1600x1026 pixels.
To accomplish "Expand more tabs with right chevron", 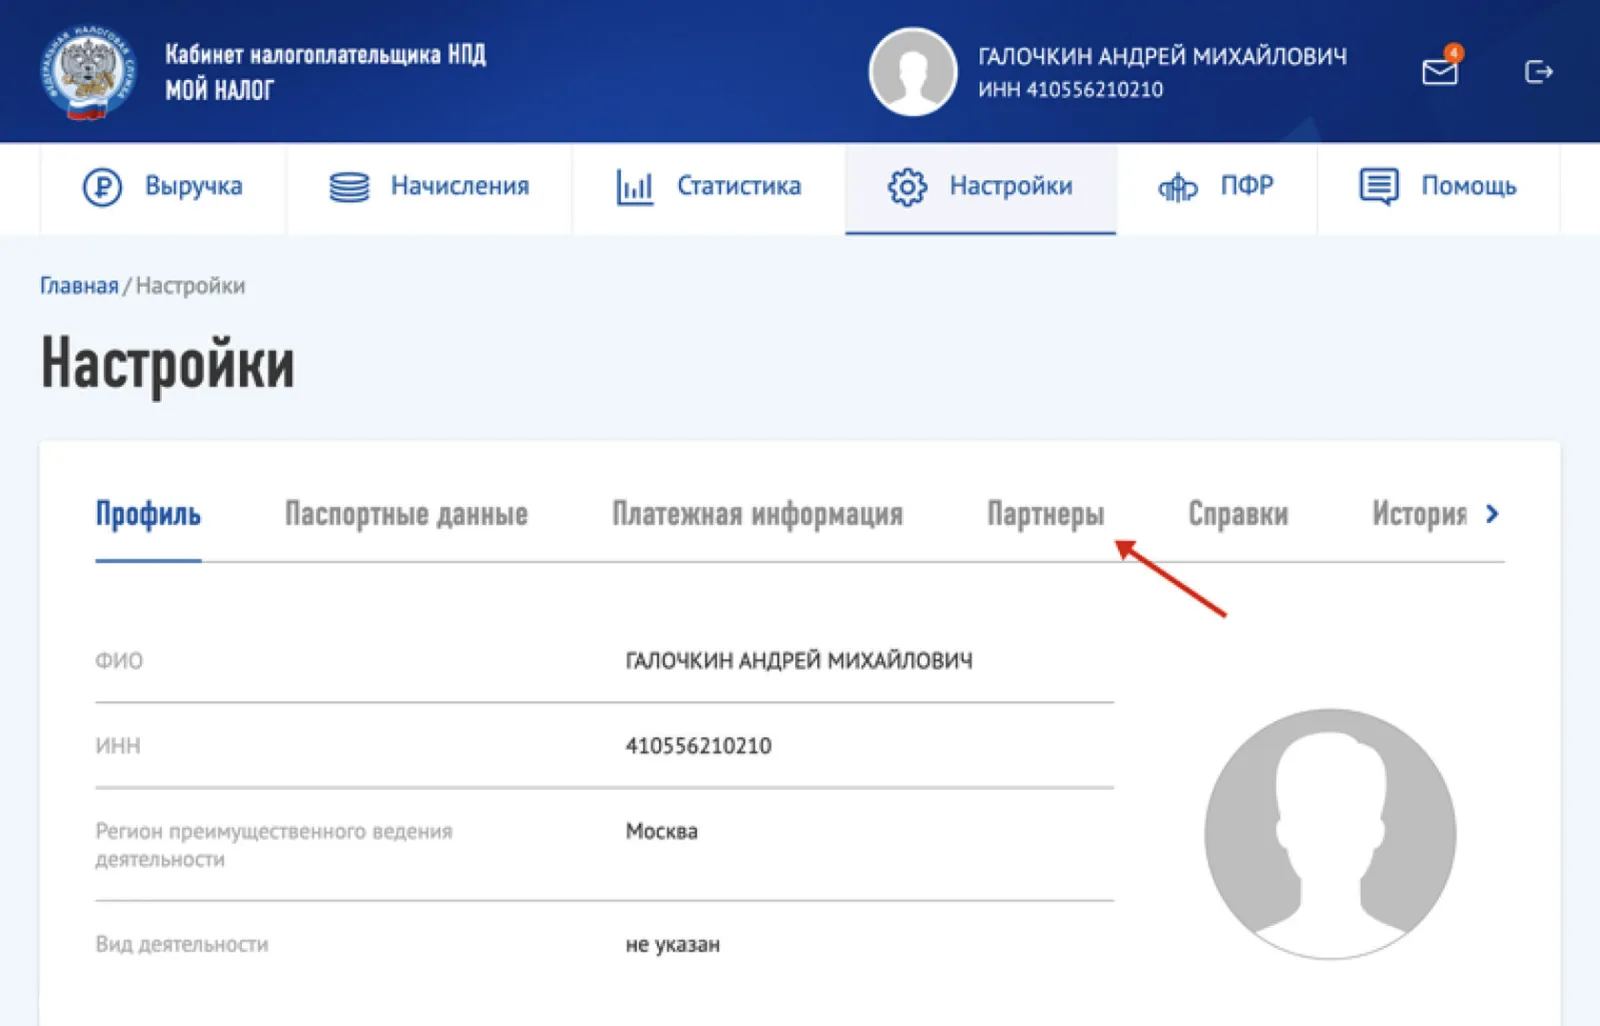I will point(1492,514).
